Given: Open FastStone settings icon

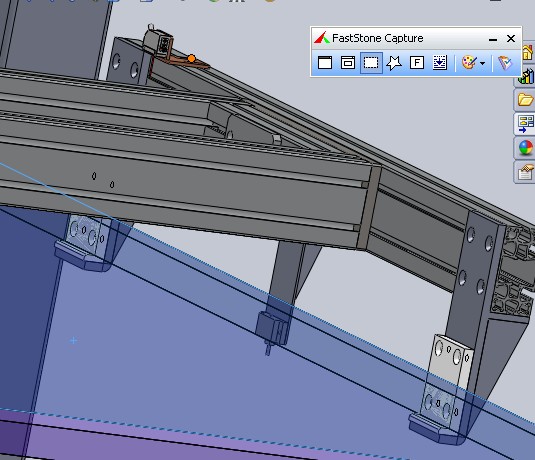Looking at the screenshot, I should point(505,63).
